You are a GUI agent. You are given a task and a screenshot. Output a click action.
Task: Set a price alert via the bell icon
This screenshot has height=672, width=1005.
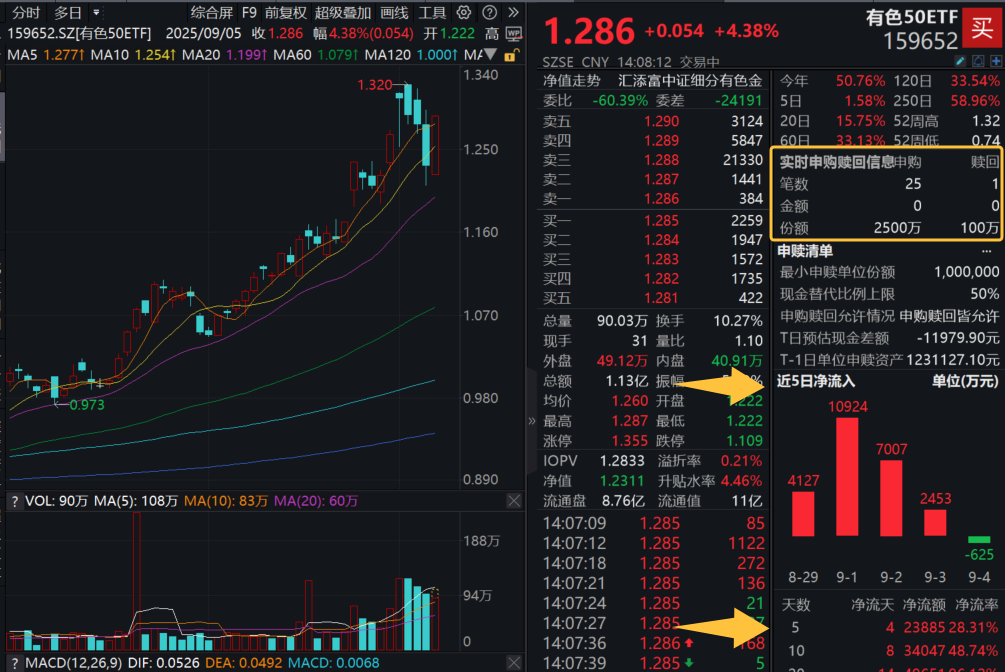[x=978, y=61]
